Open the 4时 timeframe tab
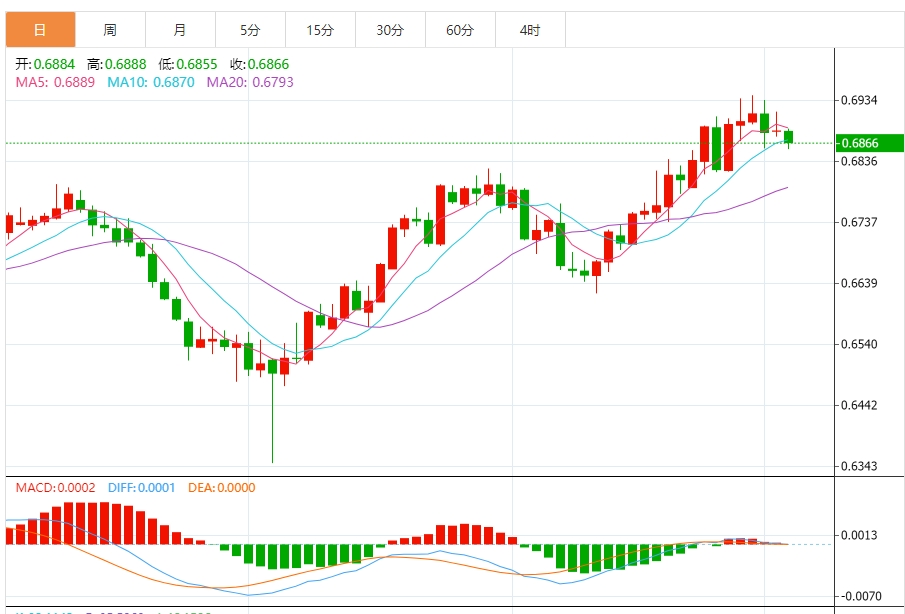The height and width of the screenshot is (614, 905). [x=530, y=30]
